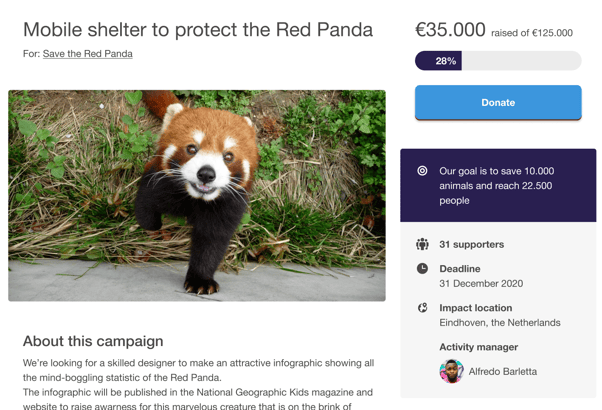Viewport: 602px width, 410px height.
Task: Click the 31 supporters count text
Action: [471, 244]
